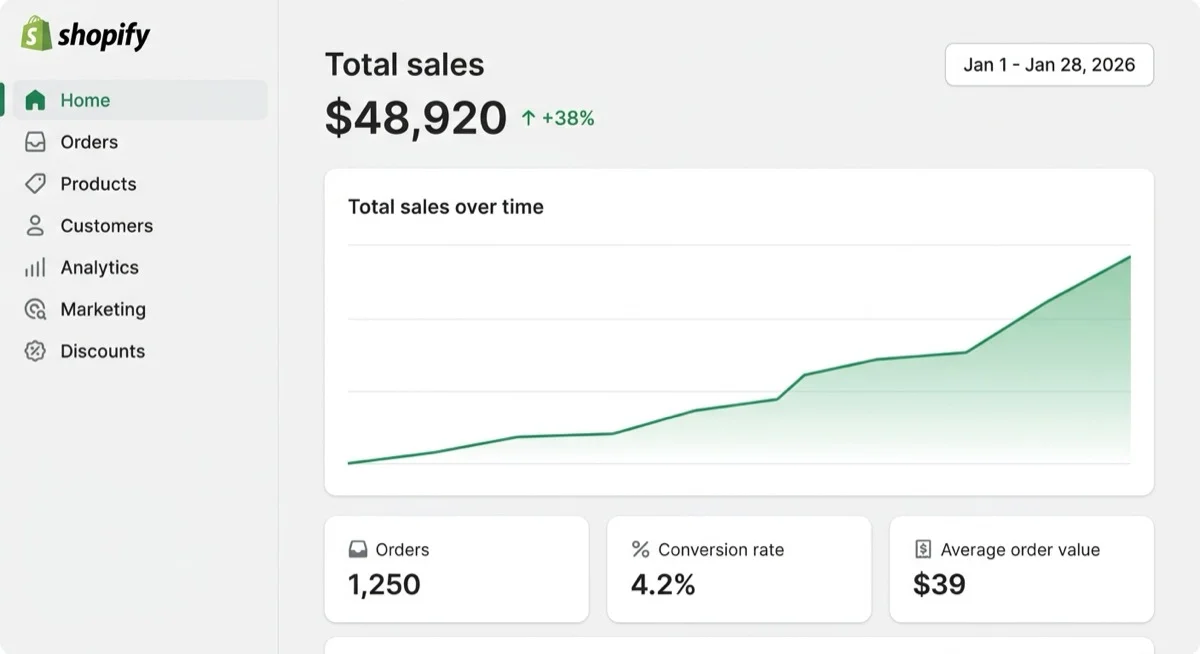Click the Conversion rate percent icon
The height and width of the screenshot is (654, 1200).
click(x=641, y=550)
